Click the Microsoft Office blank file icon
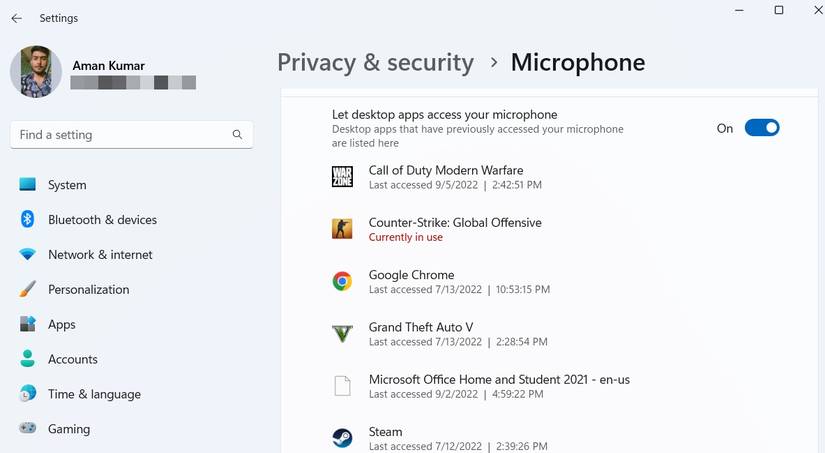 click(x=343, y=386)
